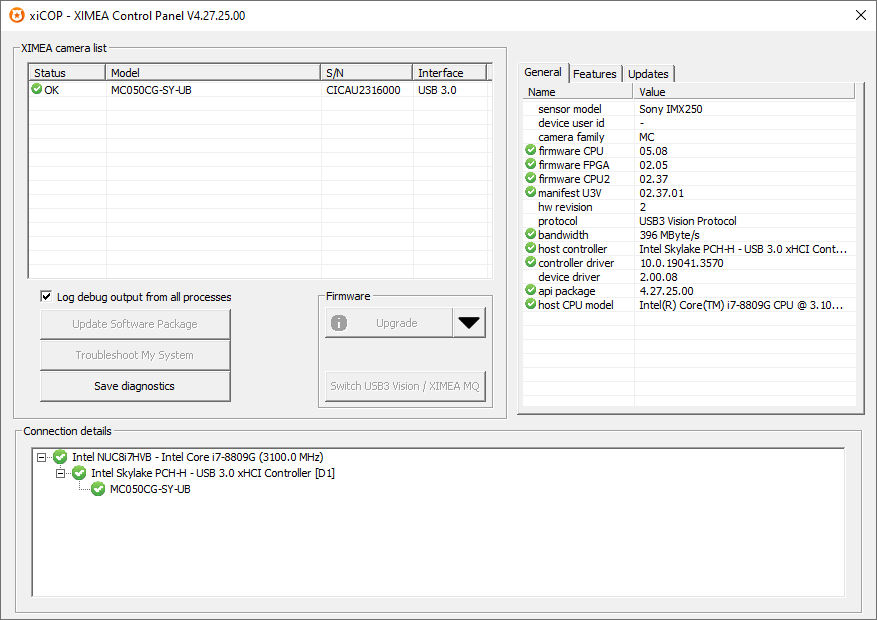Click the device driver value 2.00.08

pyautogui.click(x=658, y=277)
